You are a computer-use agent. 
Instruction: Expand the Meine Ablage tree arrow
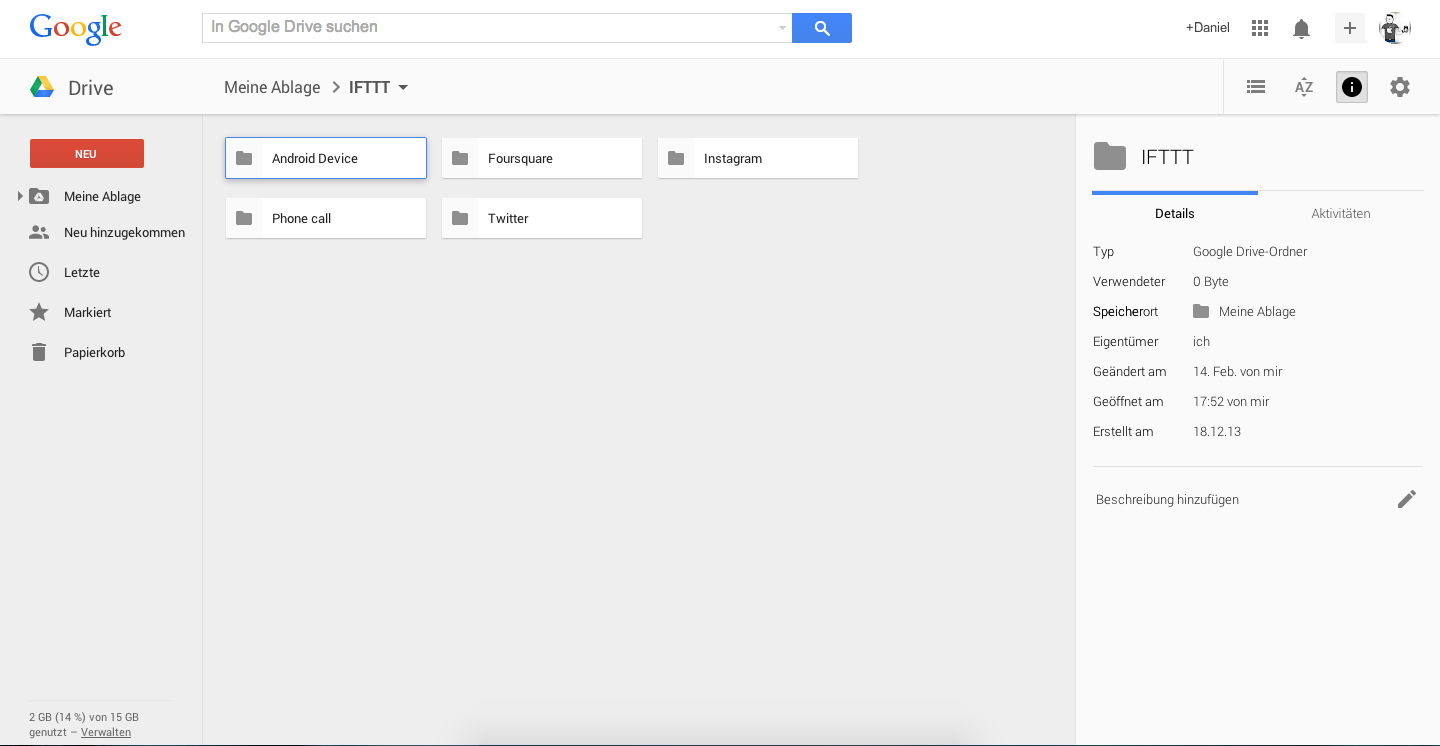20,196
